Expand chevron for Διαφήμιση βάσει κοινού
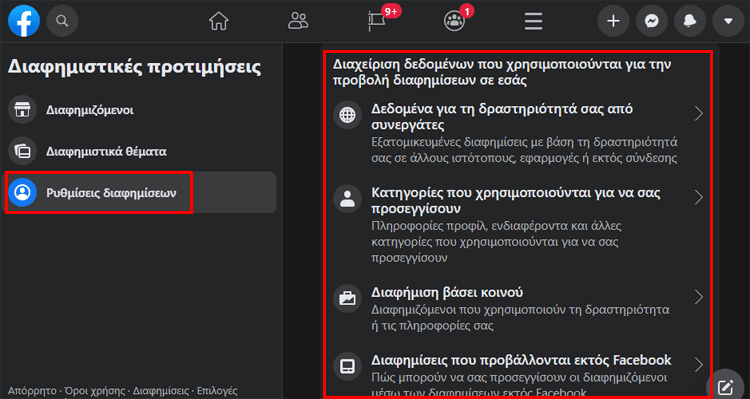Viewport: 750px width, 399px height. coord(698,297)
